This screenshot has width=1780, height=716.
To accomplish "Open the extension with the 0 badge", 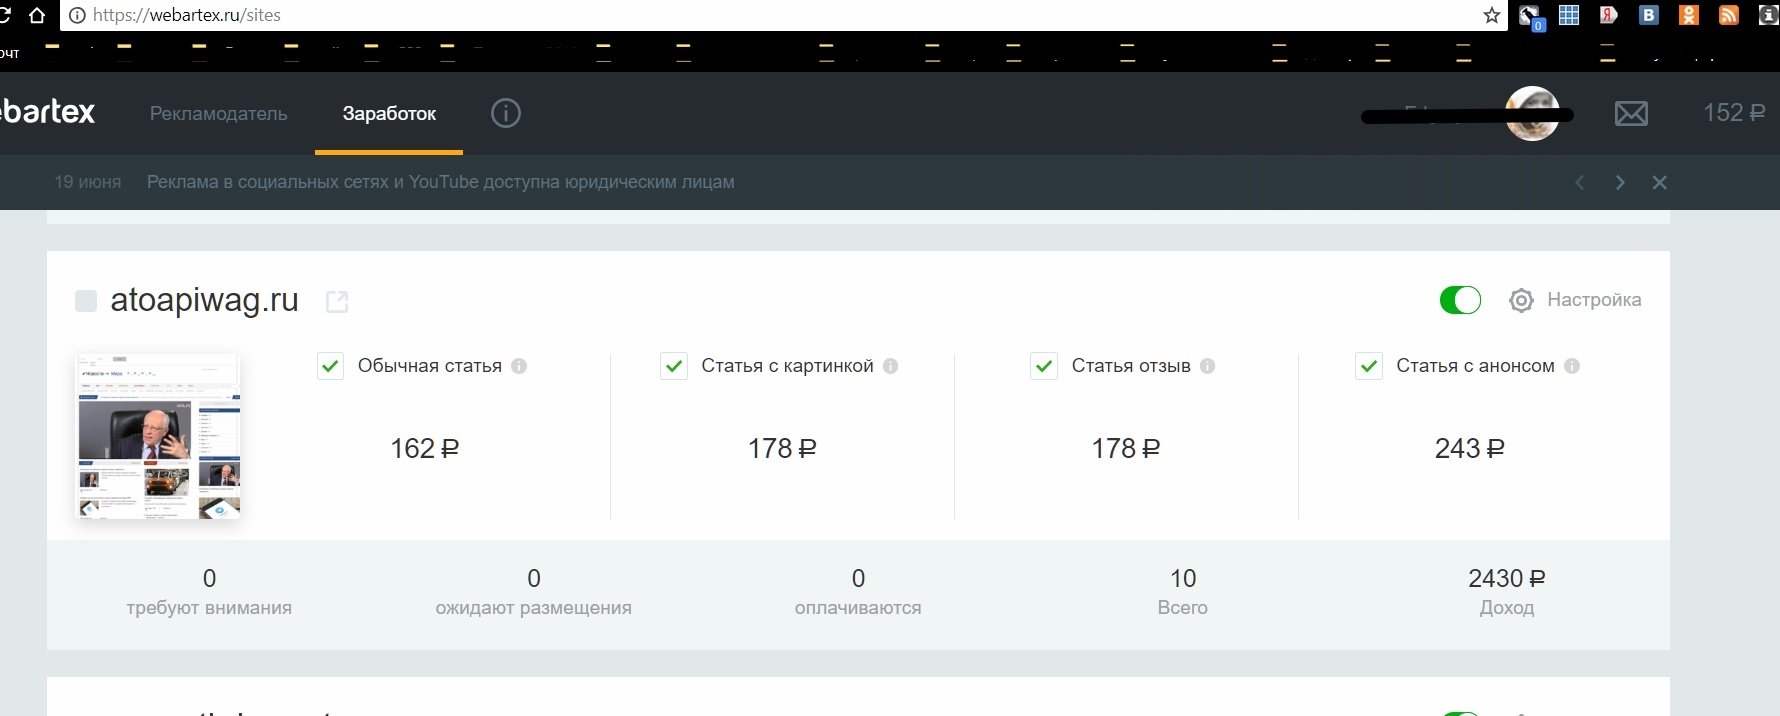I will 1531,17.
